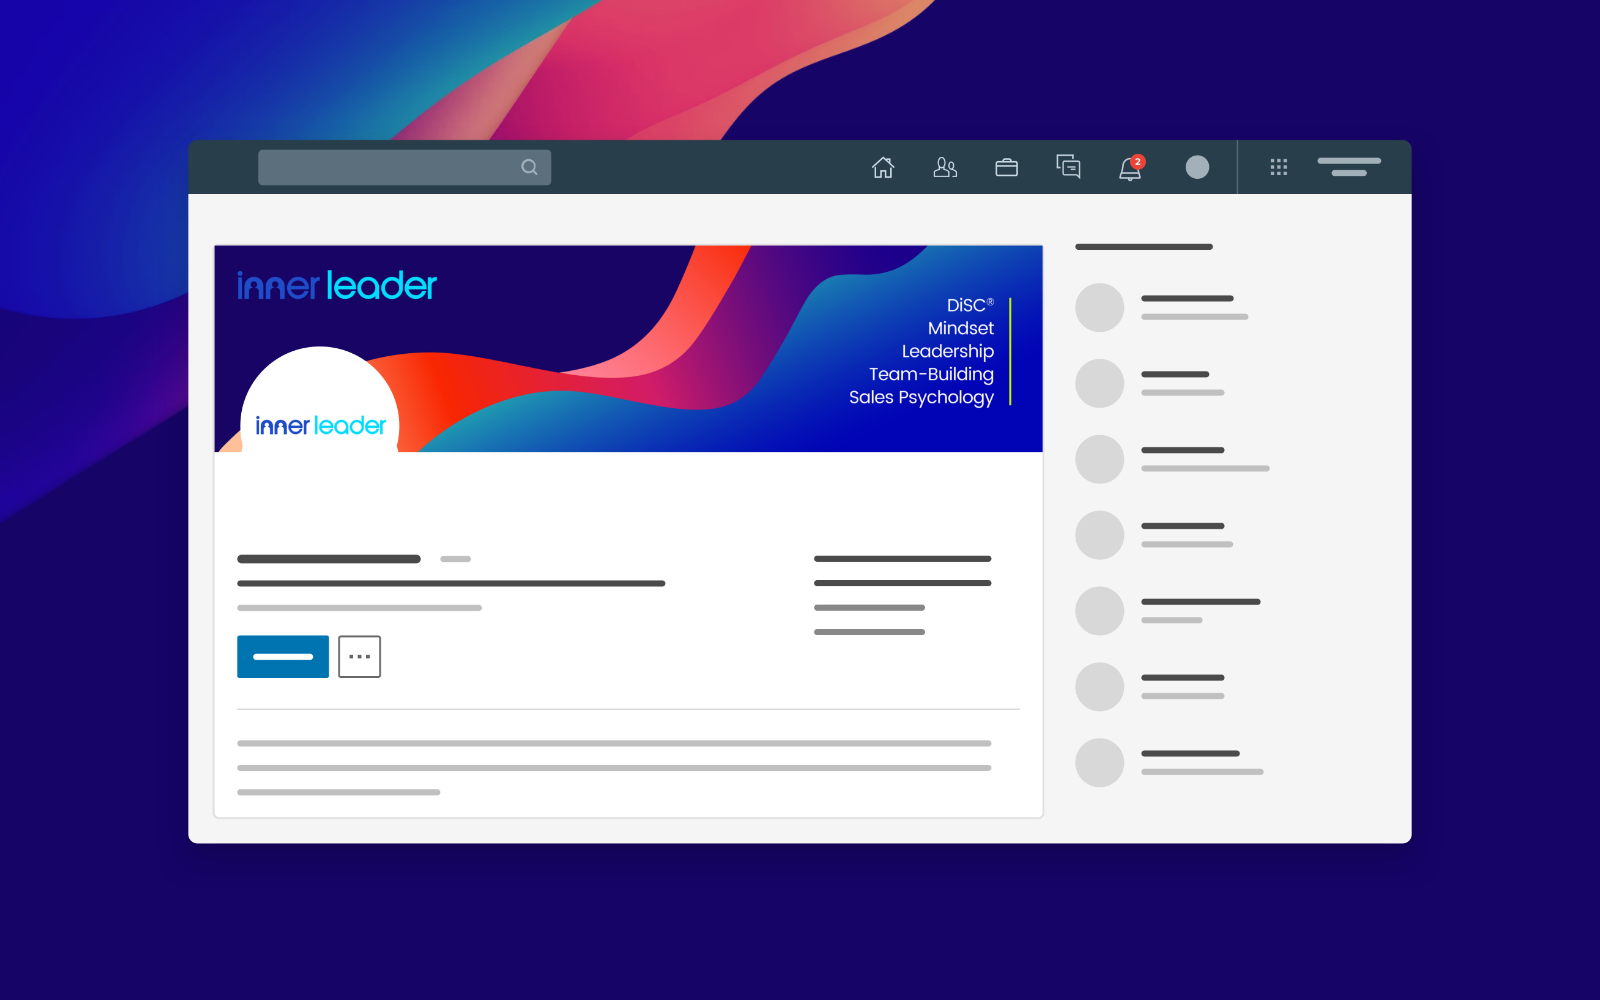Open the apps grid icon

1278,167
